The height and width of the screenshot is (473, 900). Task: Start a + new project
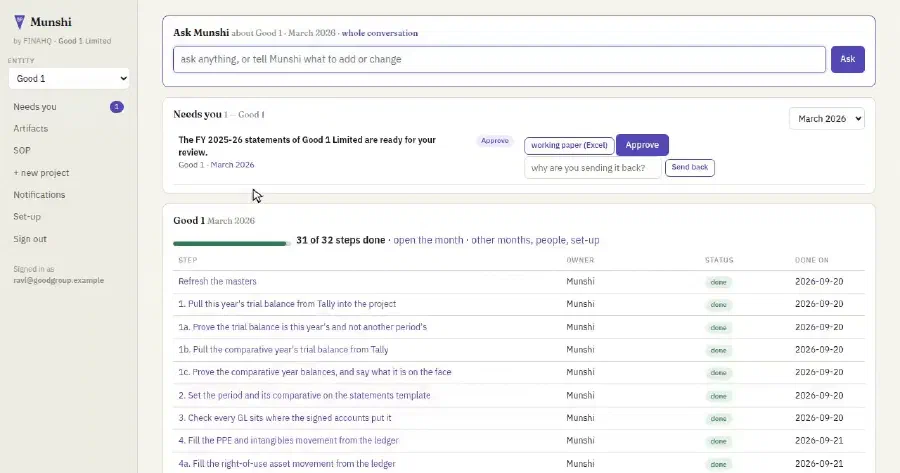[x=41, y=173]
